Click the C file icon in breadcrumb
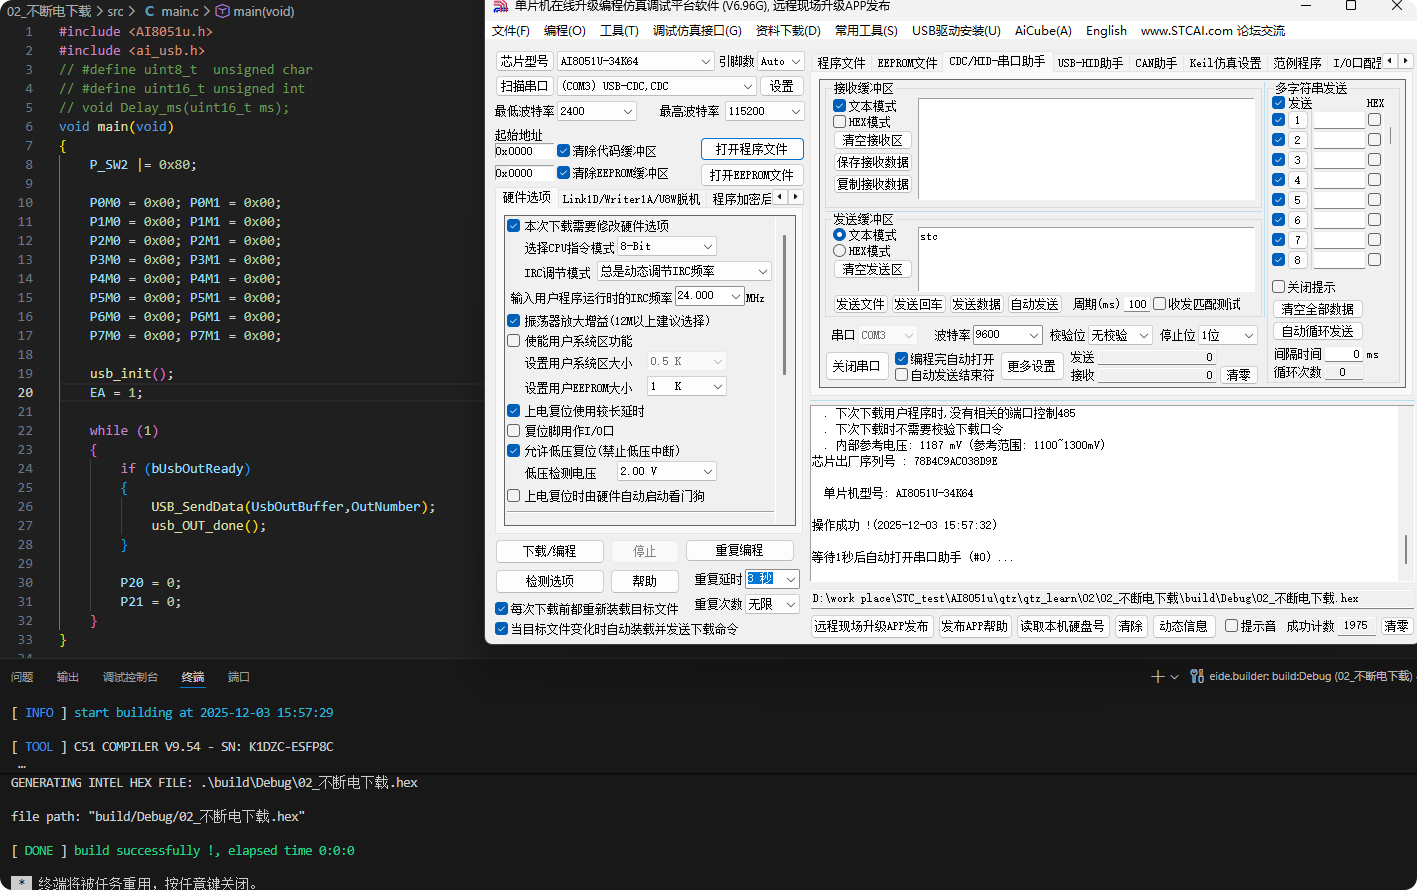This screenshot has width=1417, height=890. (x=149, y=11)
